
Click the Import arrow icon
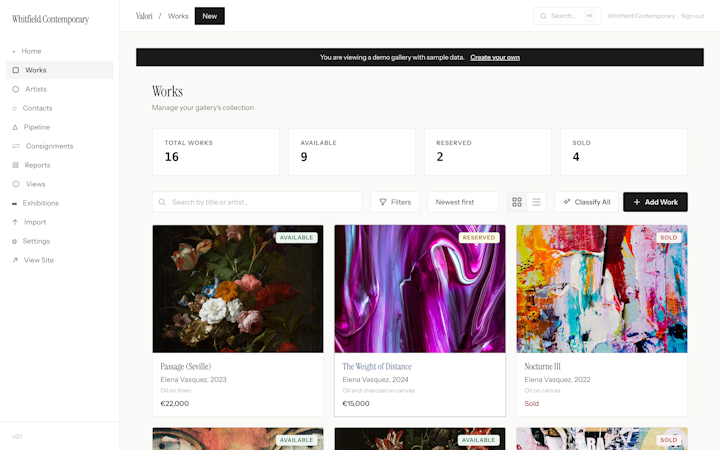15,222
